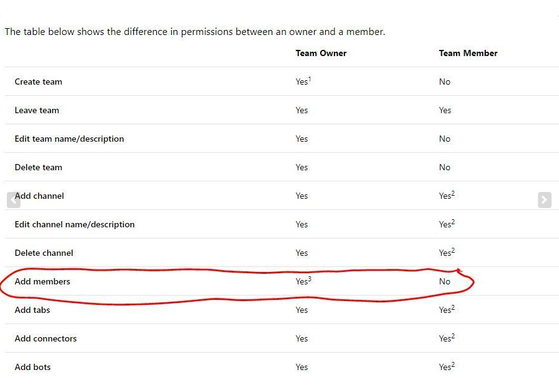Click the Yes footnote 1 for Create team
559x387 pixels.
303,81
